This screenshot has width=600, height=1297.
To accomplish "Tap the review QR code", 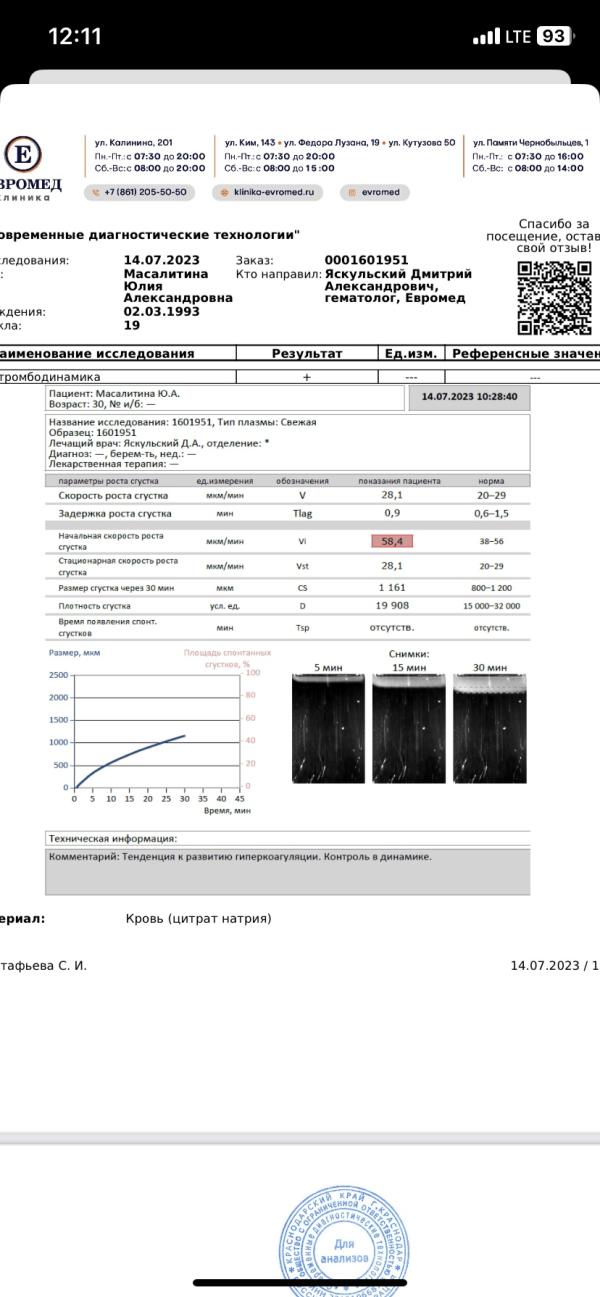I will 554,298.
